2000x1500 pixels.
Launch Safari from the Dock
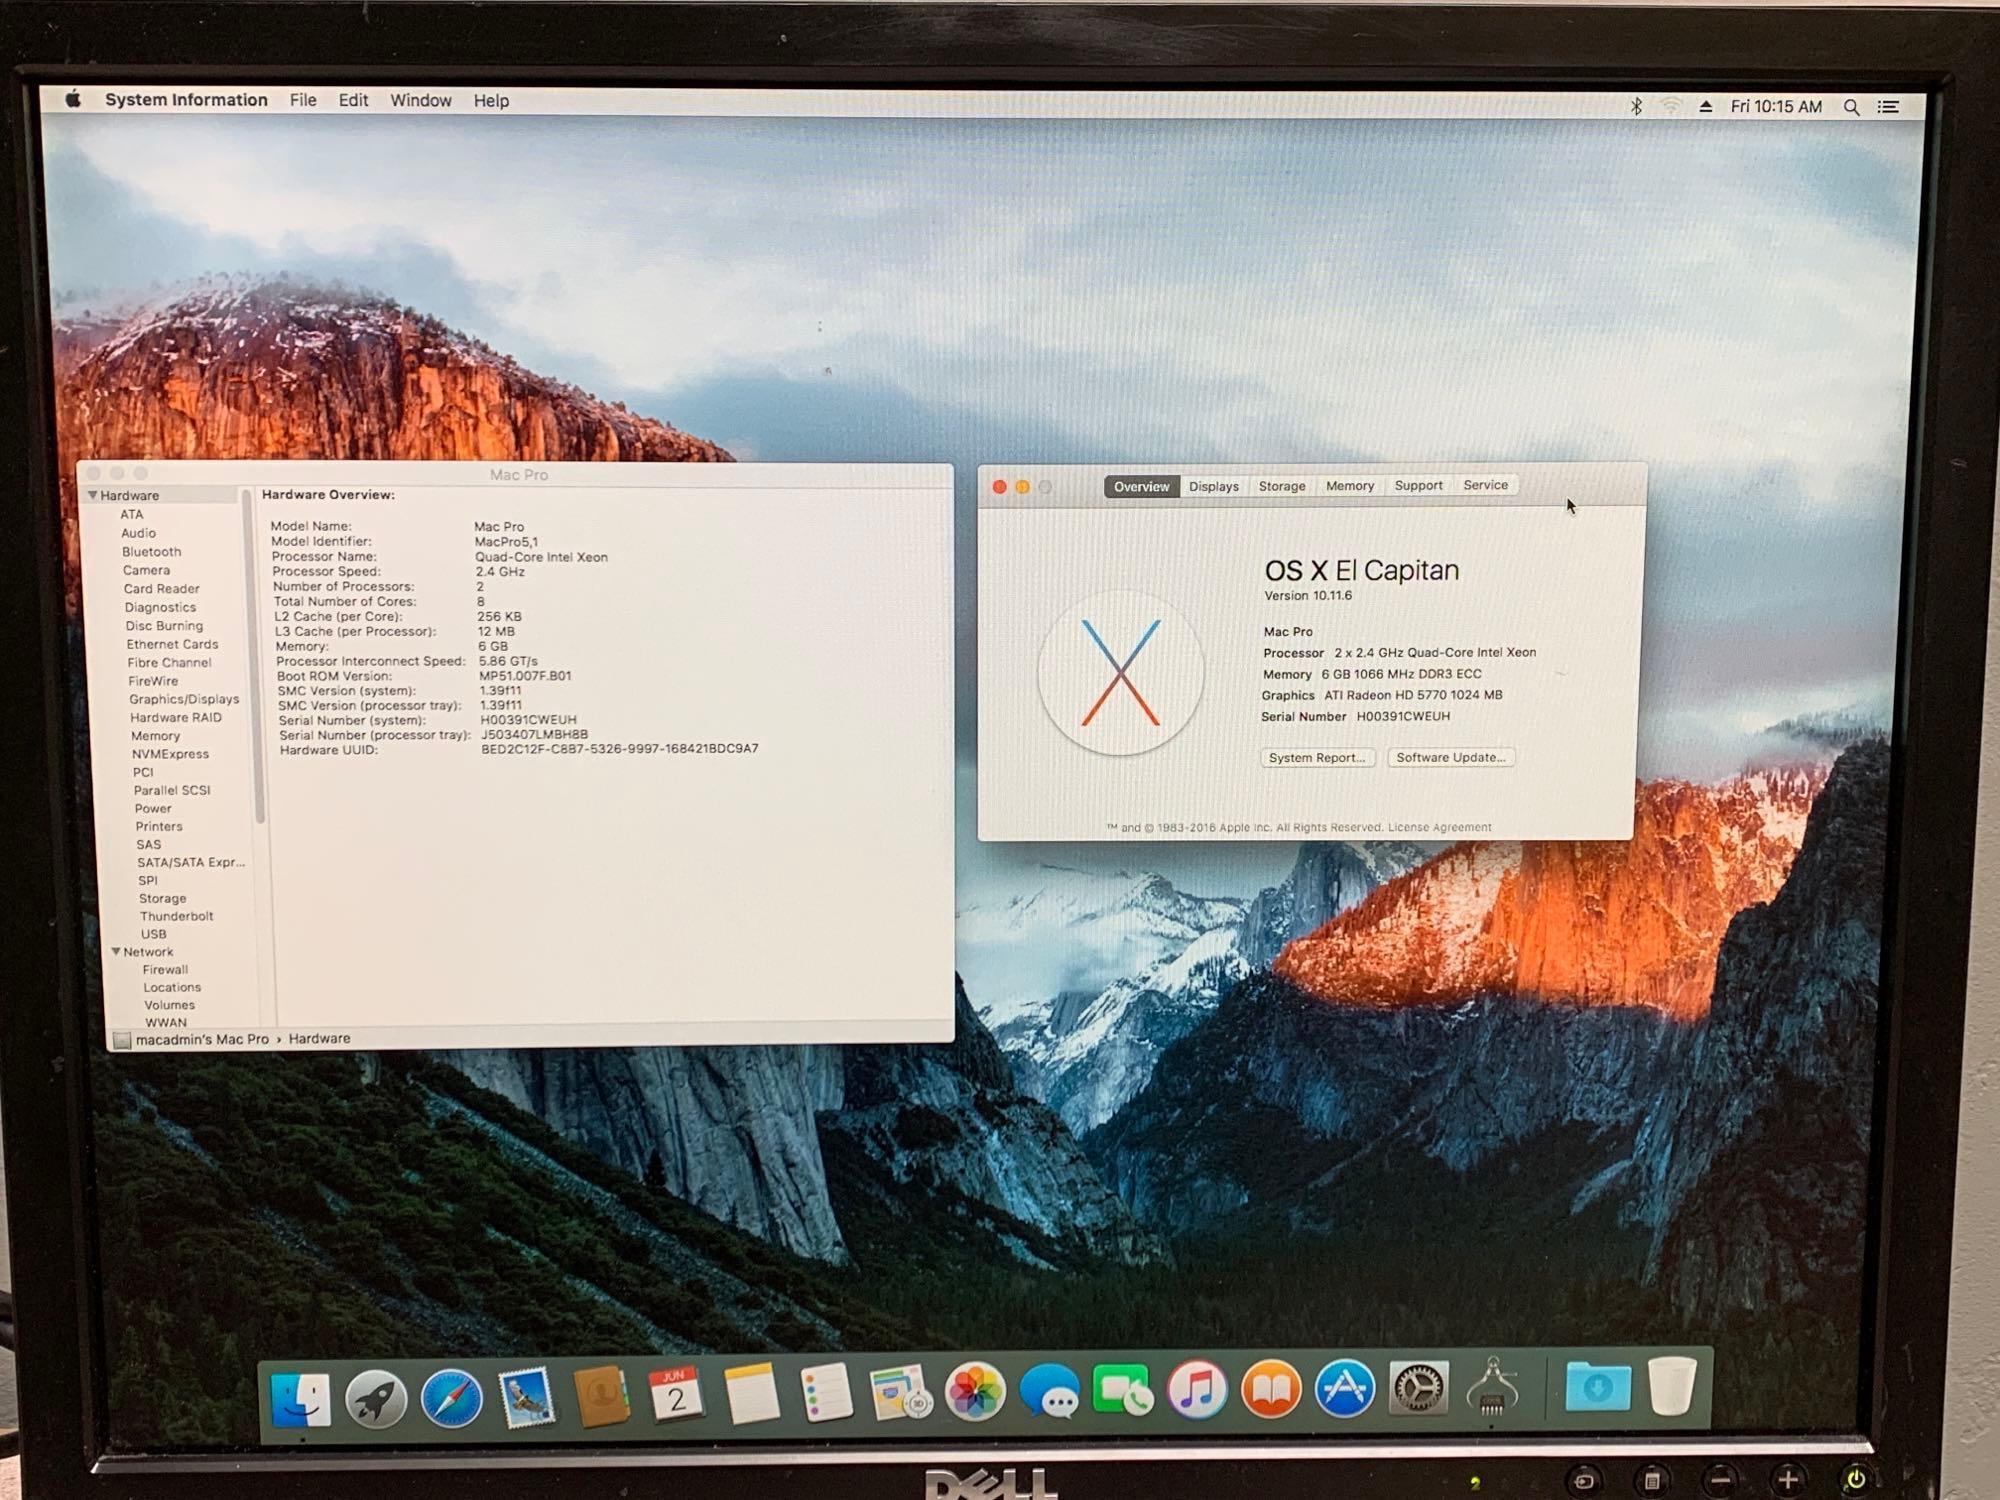pos(451,1397)
